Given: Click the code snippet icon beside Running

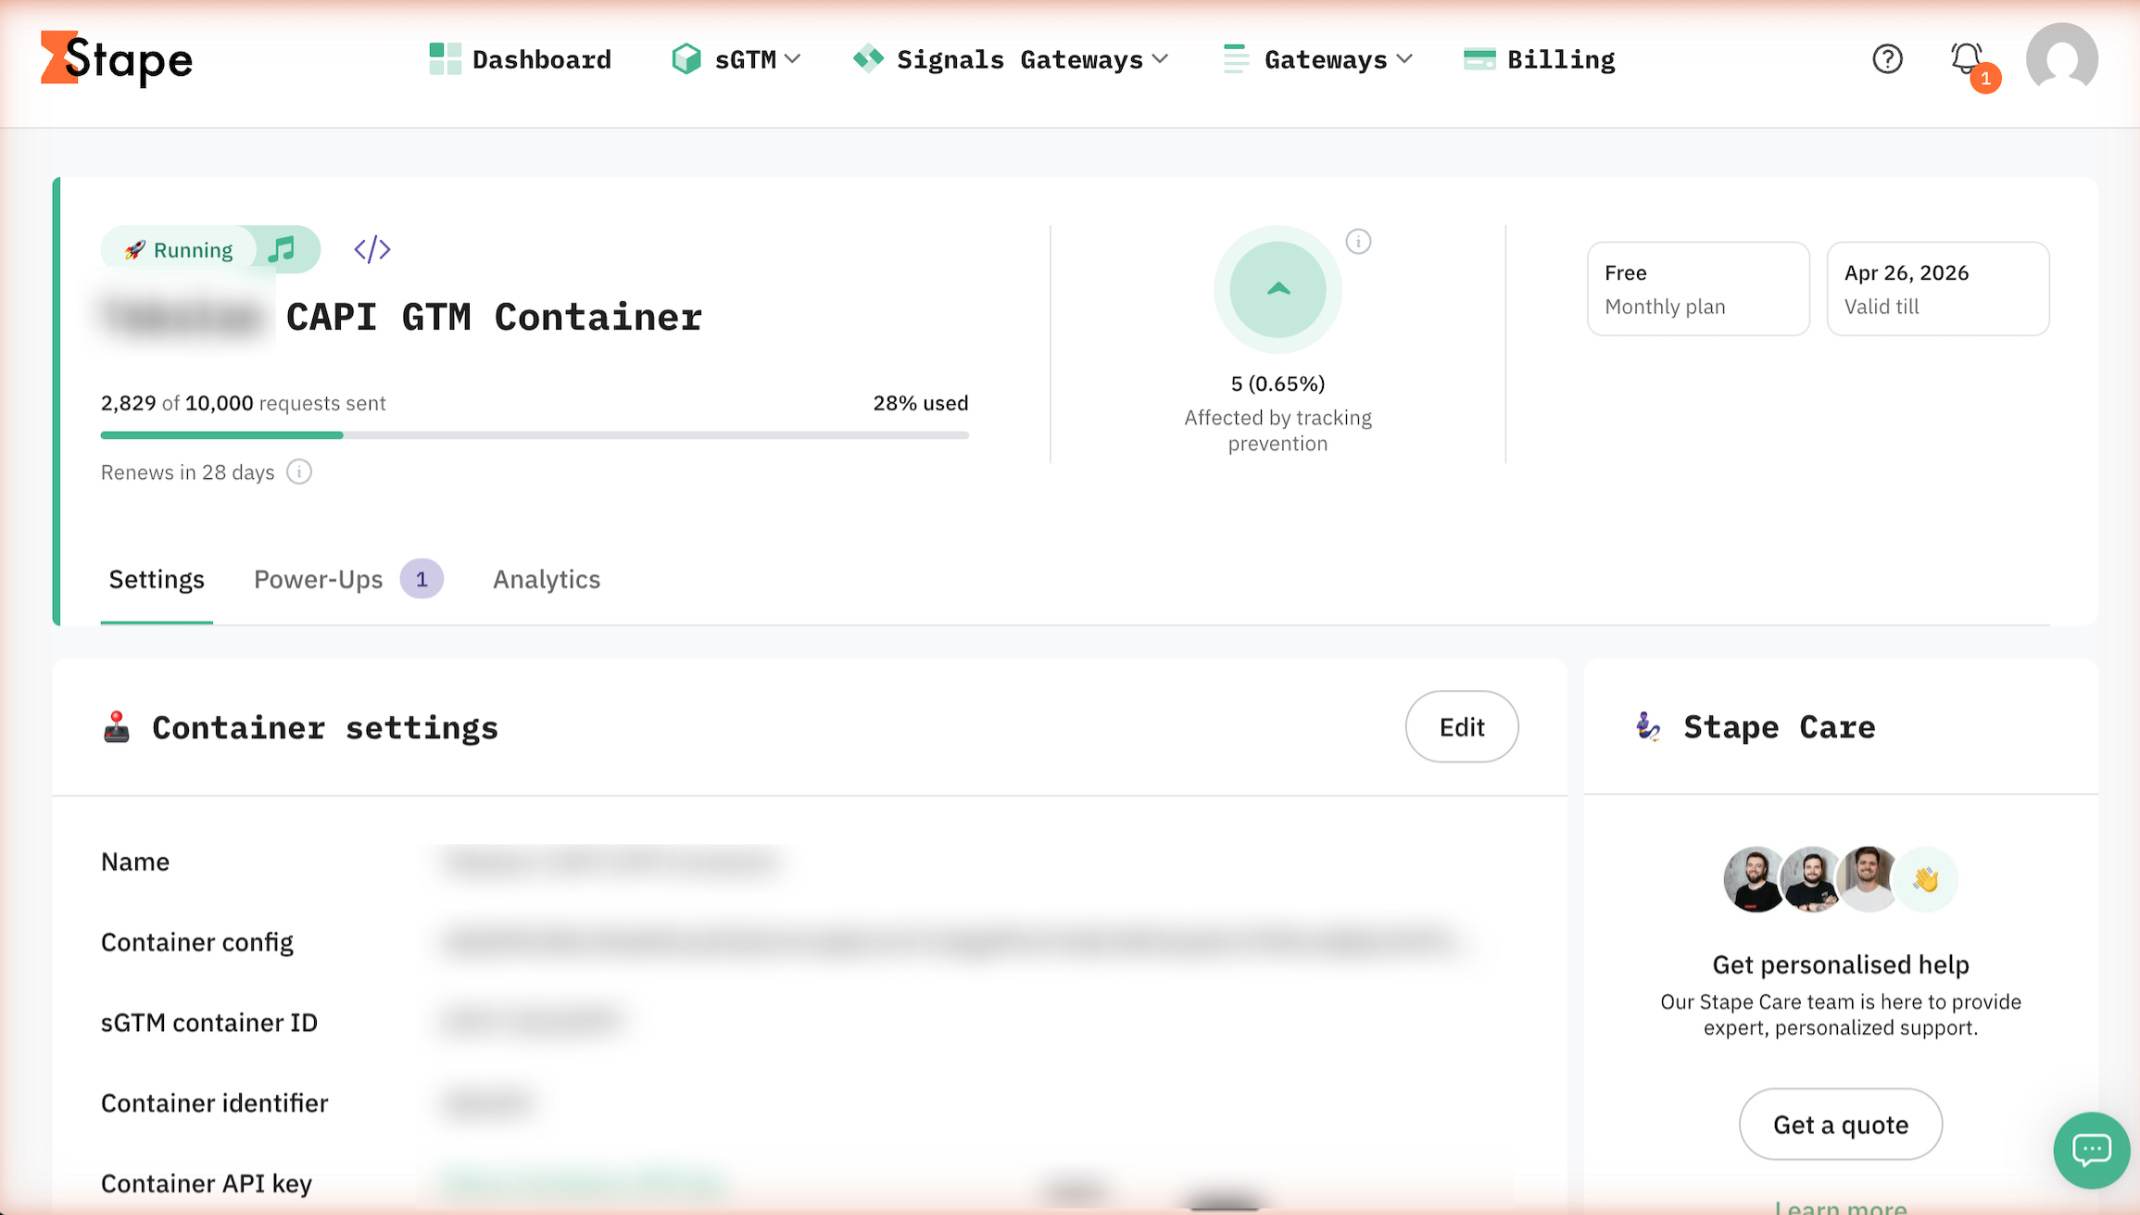Looking at the screenshot, I should point(372,249).
